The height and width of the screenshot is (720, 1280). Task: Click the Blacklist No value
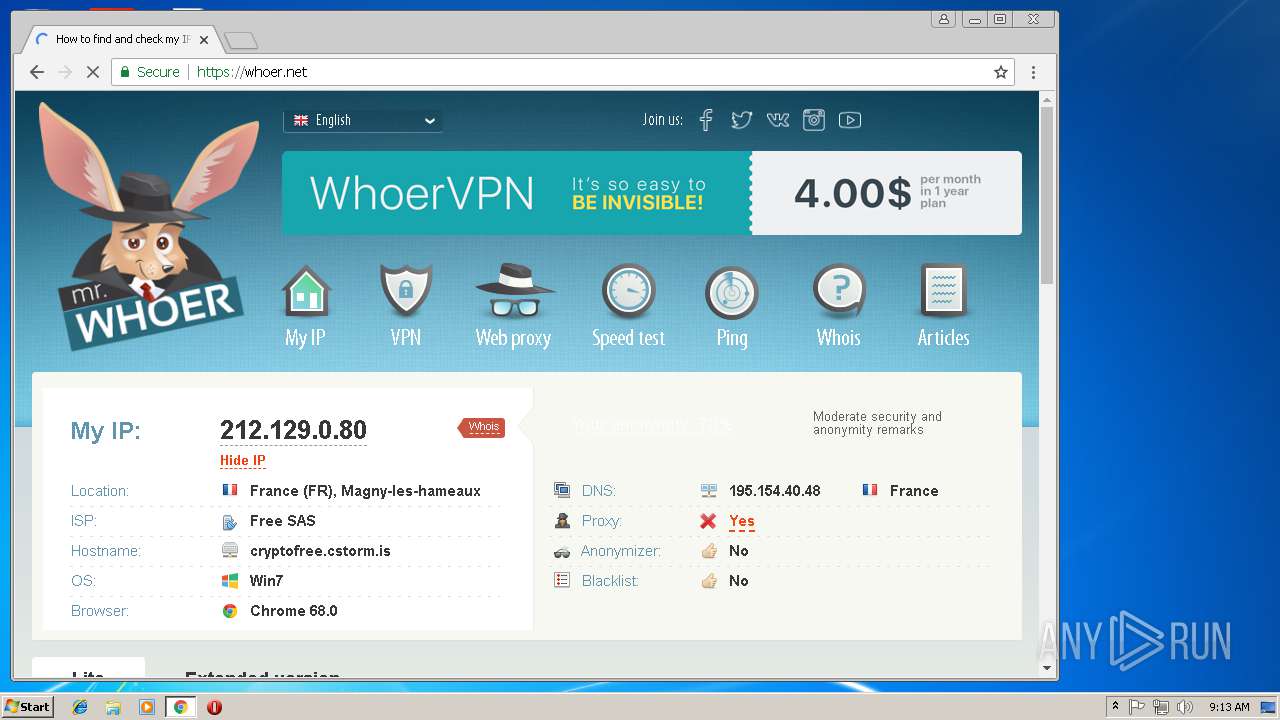pyautogui.click(x=739, y=581)
